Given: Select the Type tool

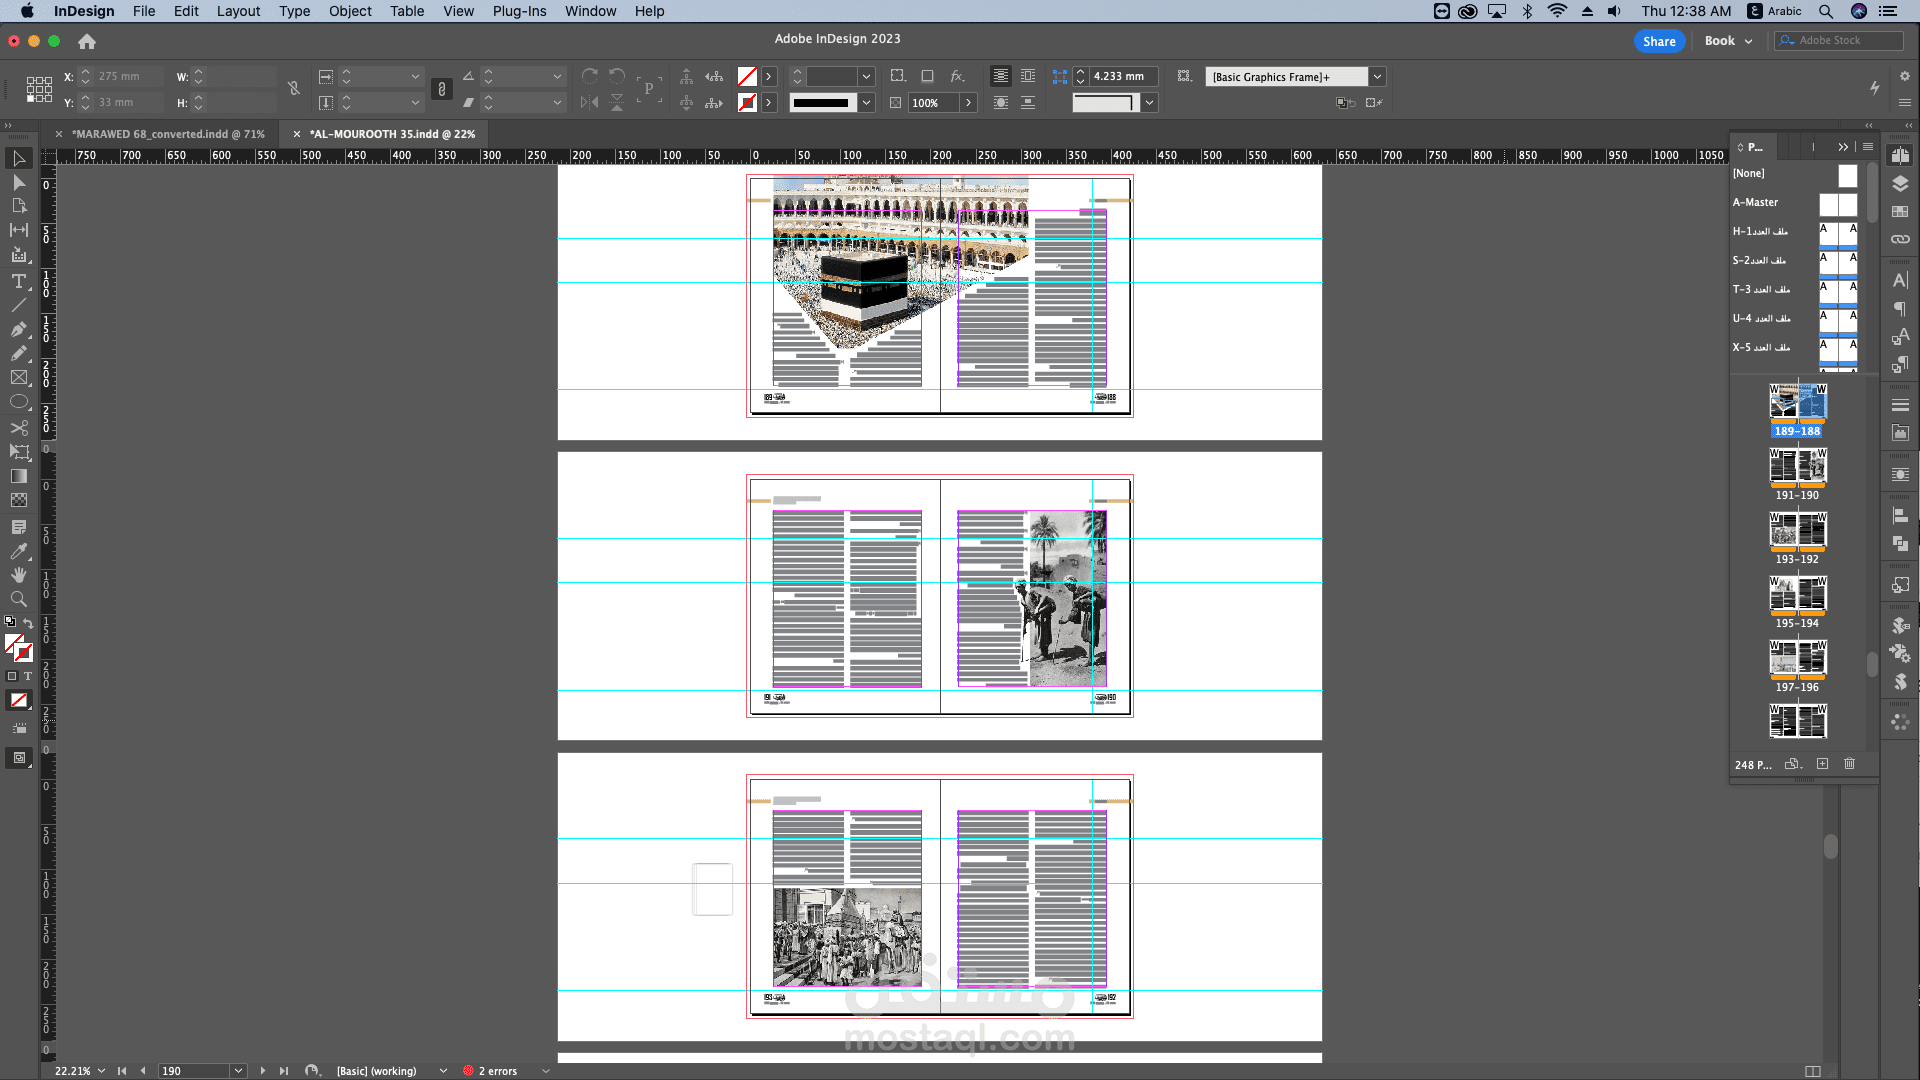Looking at the screenshot, I should [x=18, y=281].
